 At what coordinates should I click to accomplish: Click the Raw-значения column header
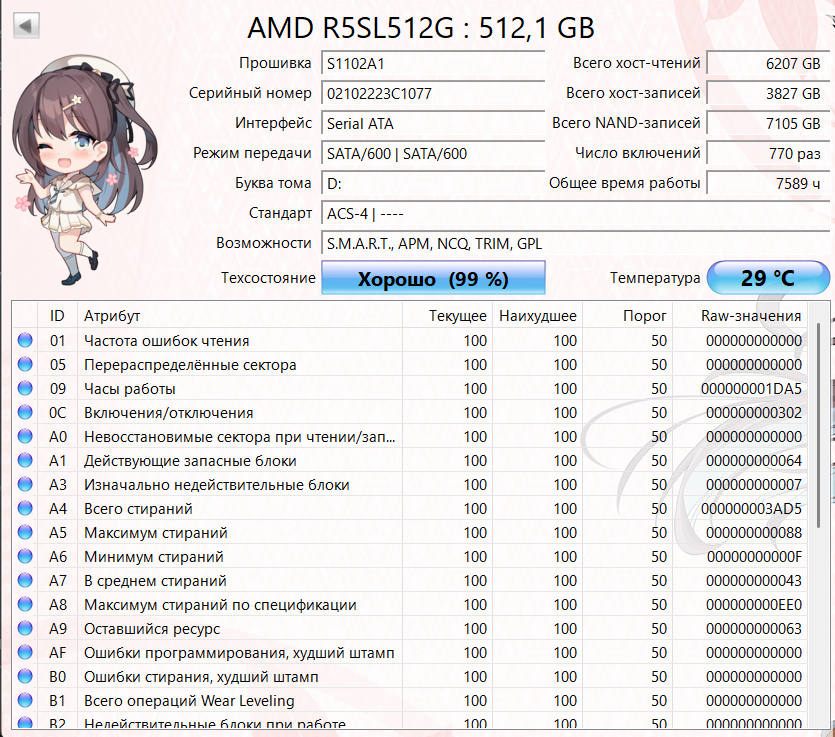[750, 316]
